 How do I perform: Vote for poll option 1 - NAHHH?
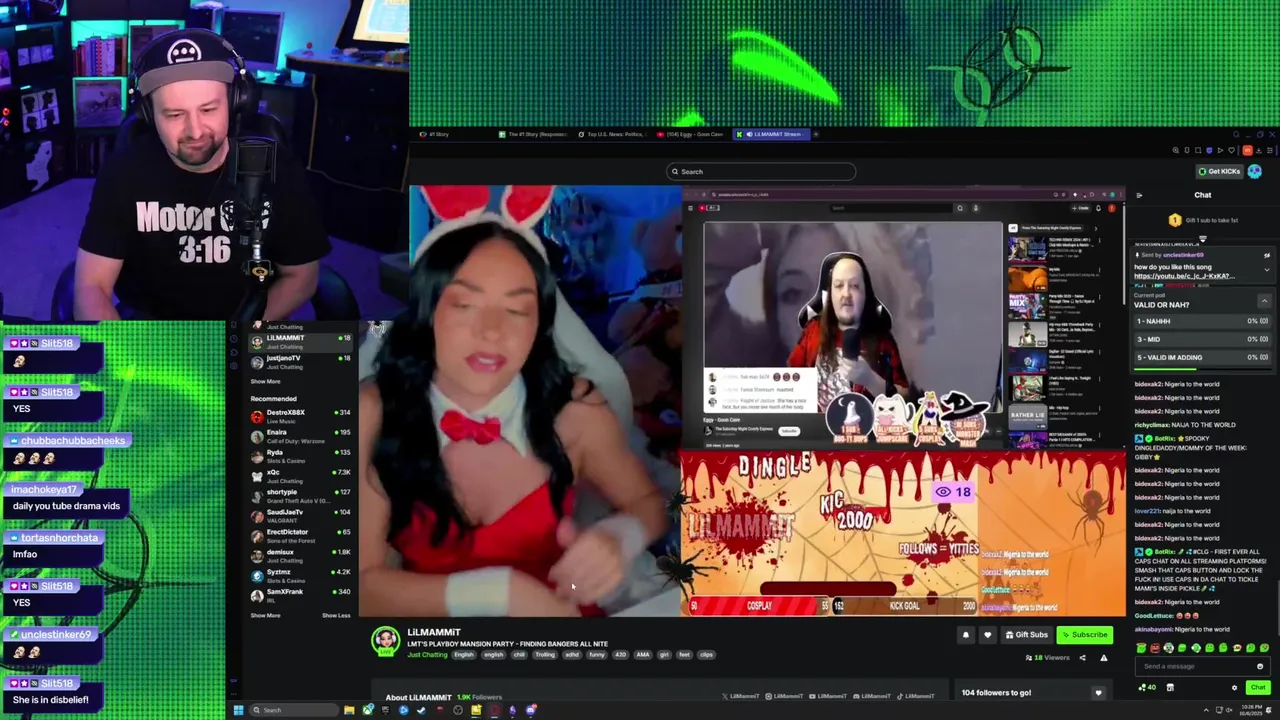tap(1202, 321)
